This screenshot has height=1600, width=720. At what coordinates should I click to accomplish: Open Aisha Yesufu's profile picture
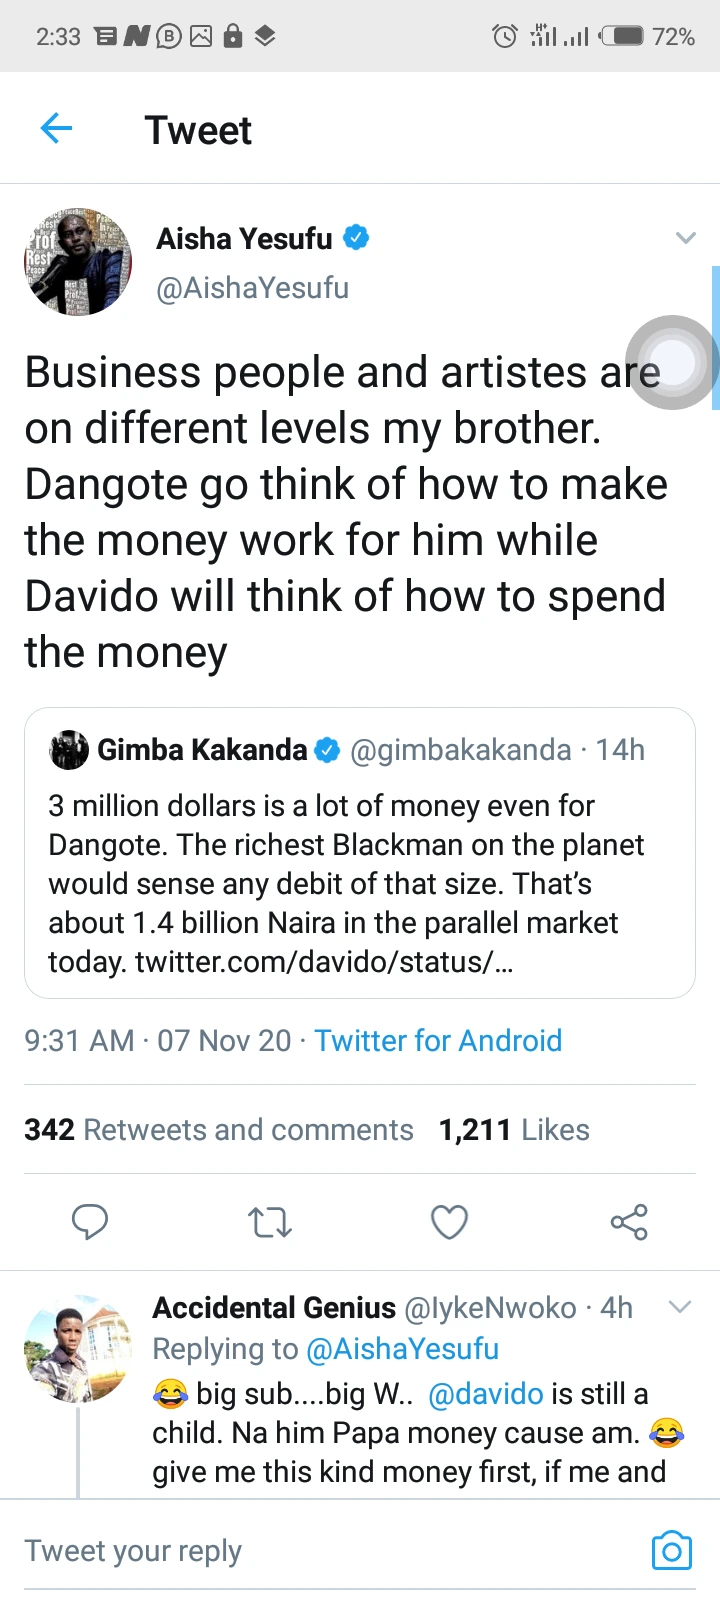tap(78, 262)
